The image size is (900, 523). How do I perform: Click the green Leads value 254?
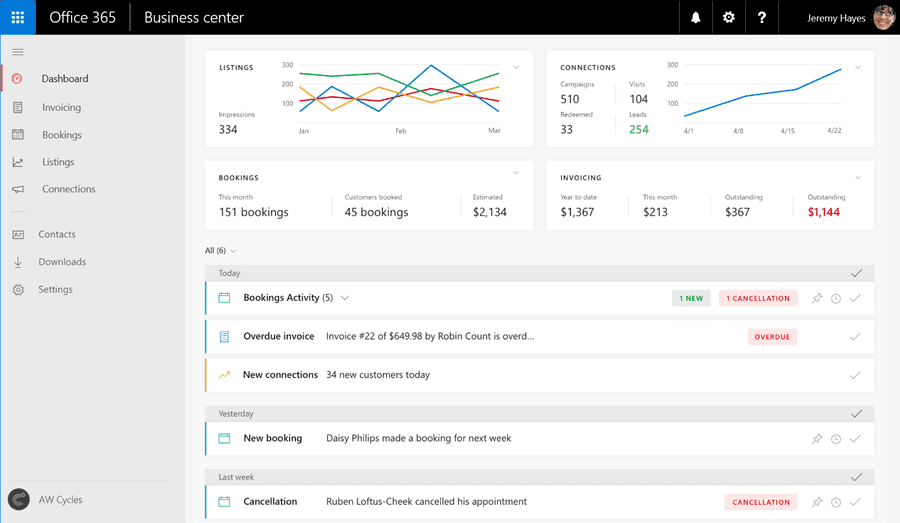[x=638, y=129]
